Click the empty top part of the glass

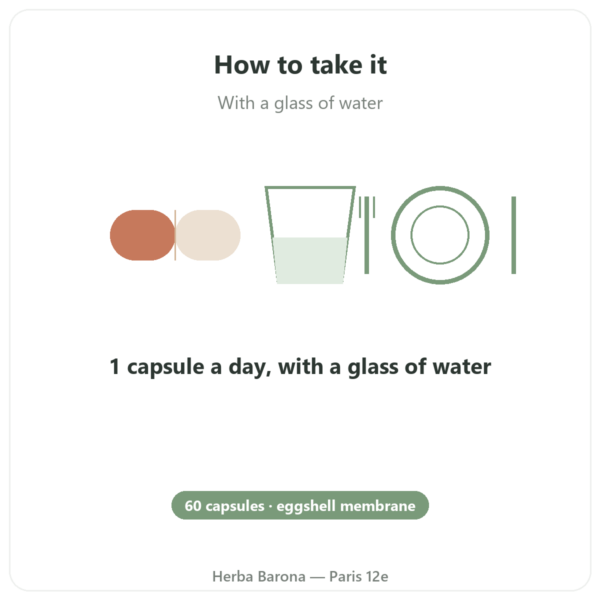[310, 213]
